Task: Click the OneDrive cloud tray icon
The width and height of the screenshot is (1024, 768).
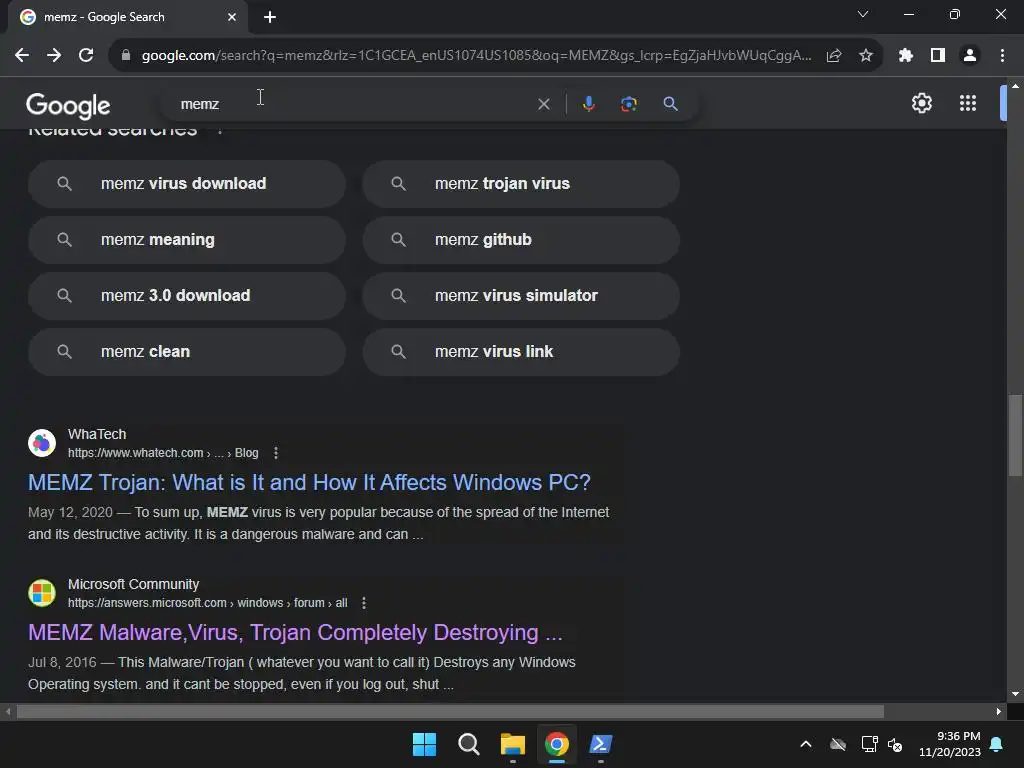Action: [x=838, y=744]
